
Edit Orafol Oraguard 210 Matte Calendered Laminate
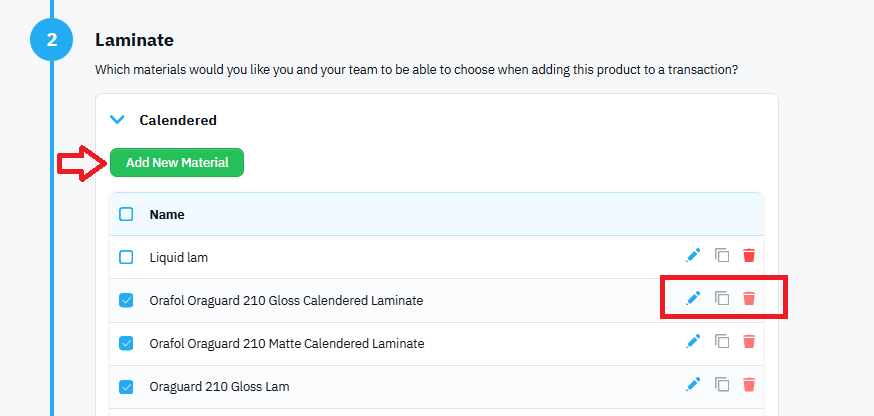point(693,341)
